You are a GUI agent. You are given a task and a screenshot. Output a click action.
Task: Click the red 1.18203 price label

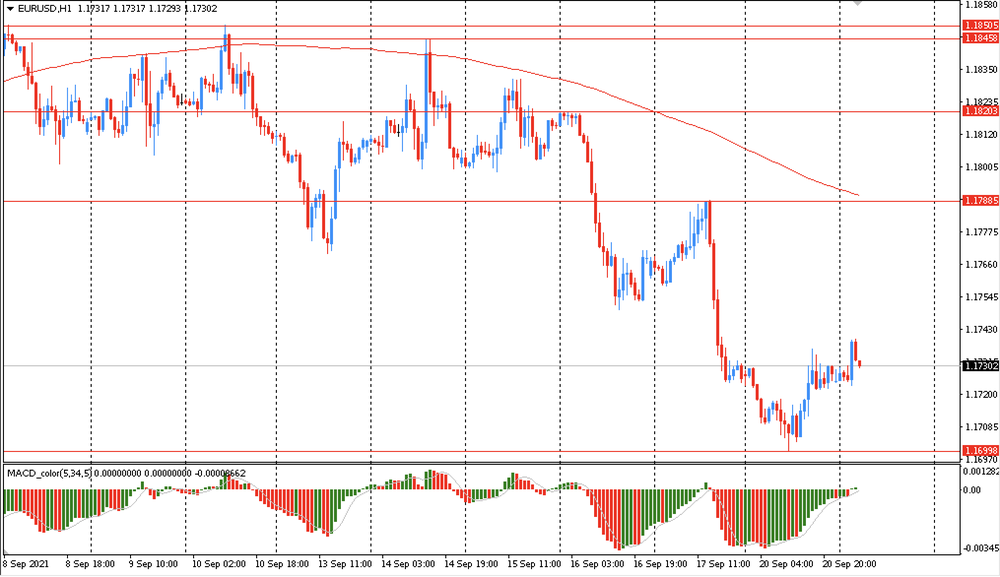(981, 111)
